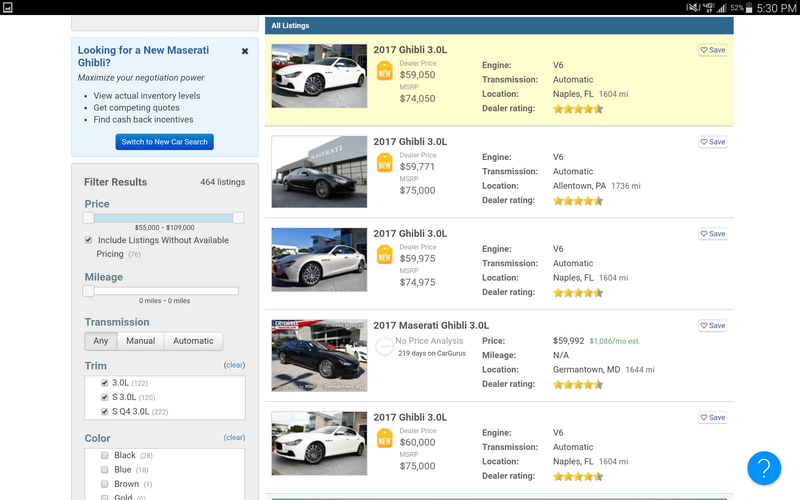Click the $1,086/mo est. payment link
The width and height of the screenshot is (800, 500).
614,341
